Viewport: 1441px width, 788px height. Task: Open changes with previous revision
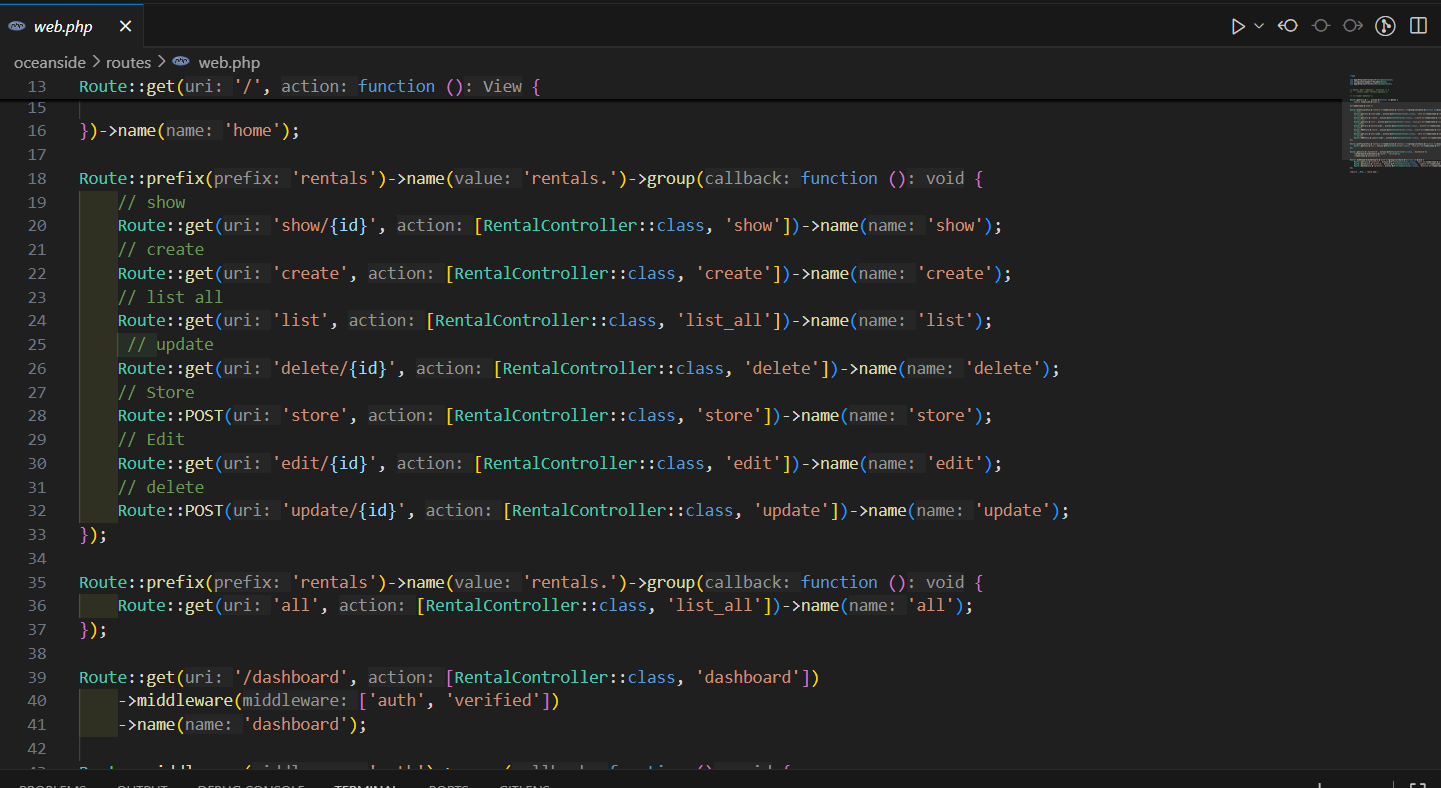coord(1288,26)
